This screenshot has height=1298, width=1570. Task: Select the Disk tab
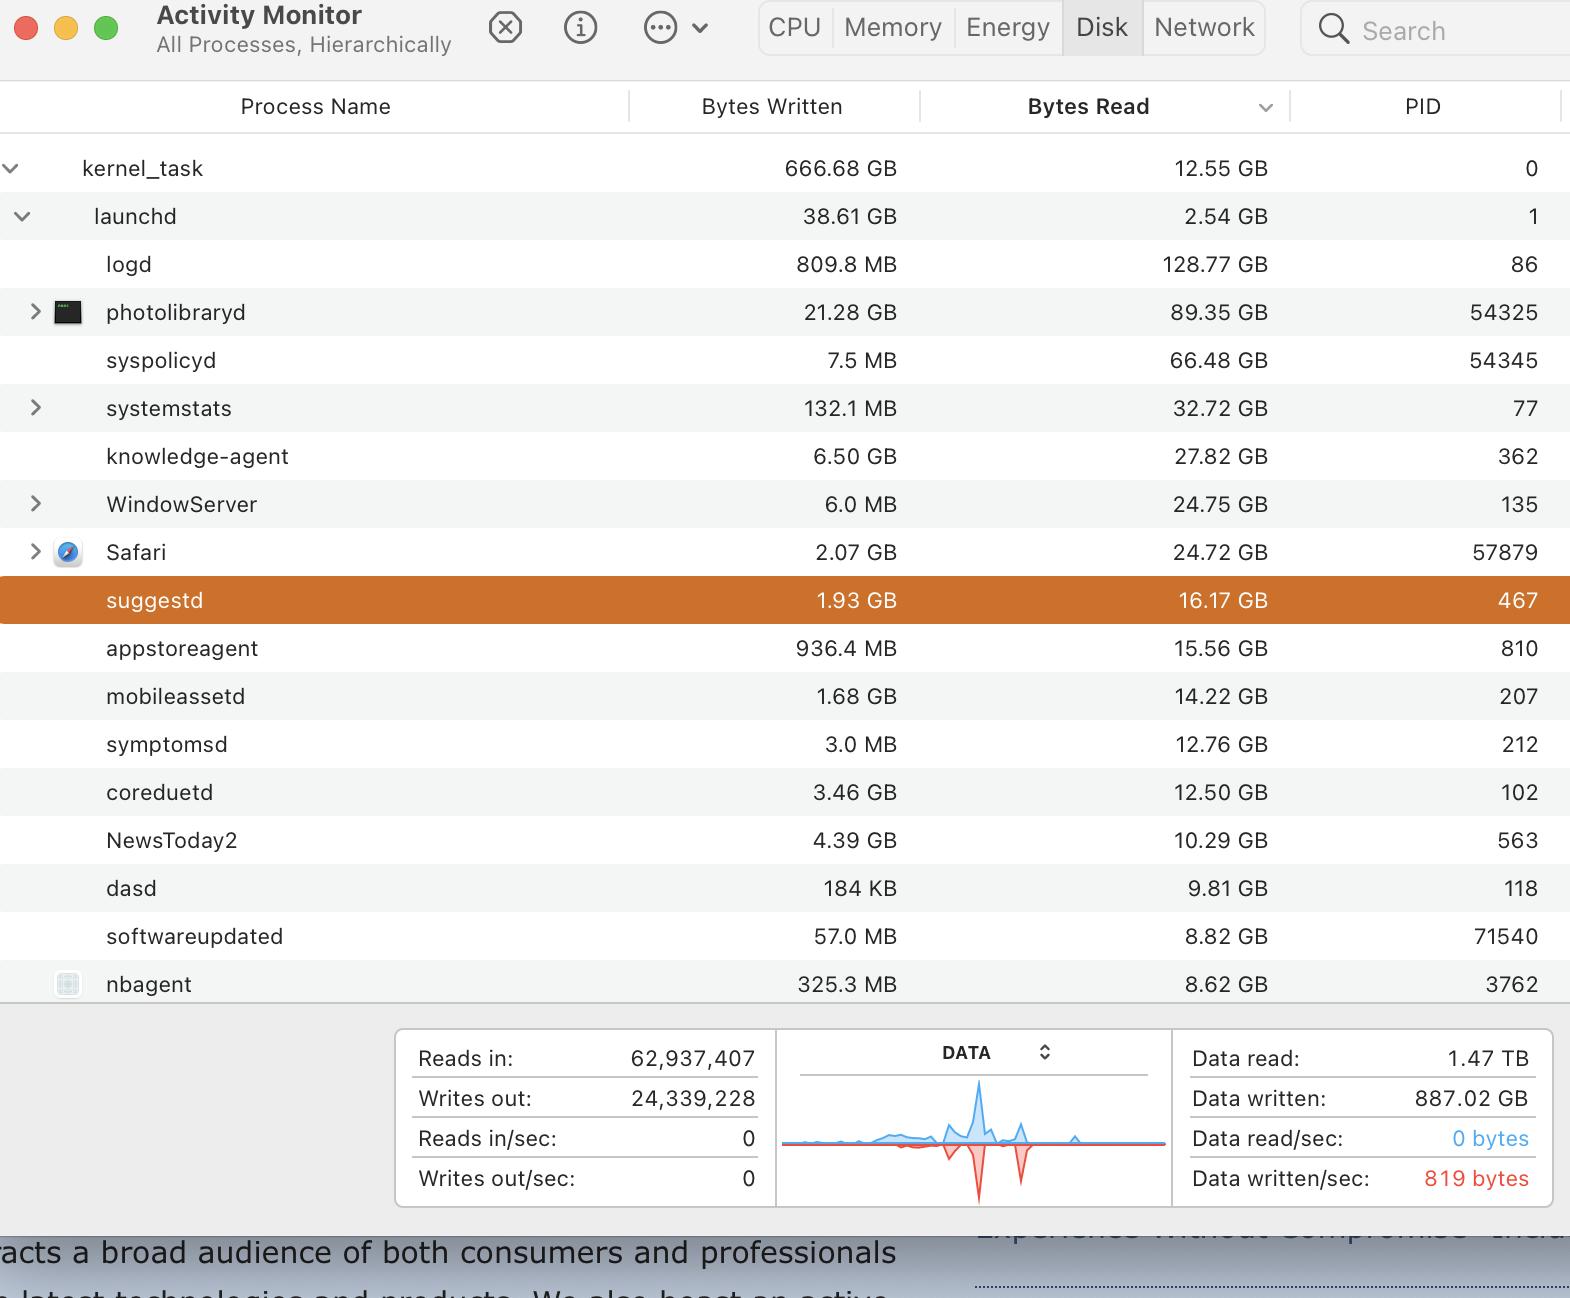point(1102,28)
